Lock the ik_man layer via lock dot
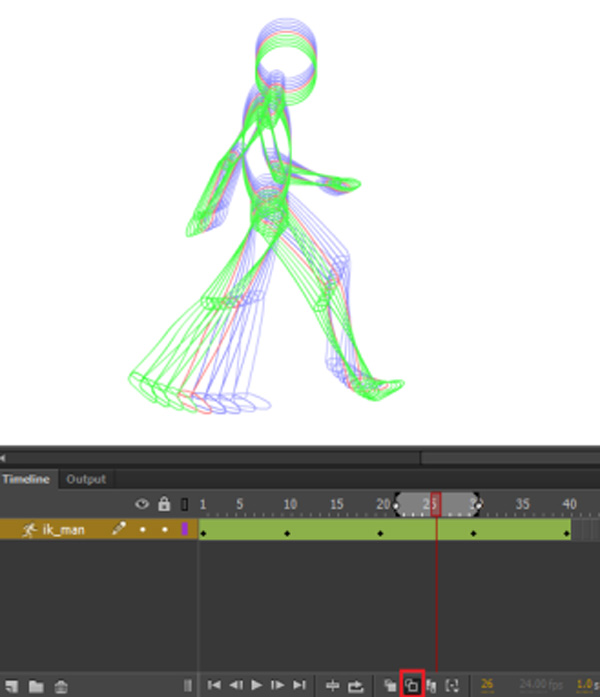This screenshot has width=600, height=697. [165, 529]
